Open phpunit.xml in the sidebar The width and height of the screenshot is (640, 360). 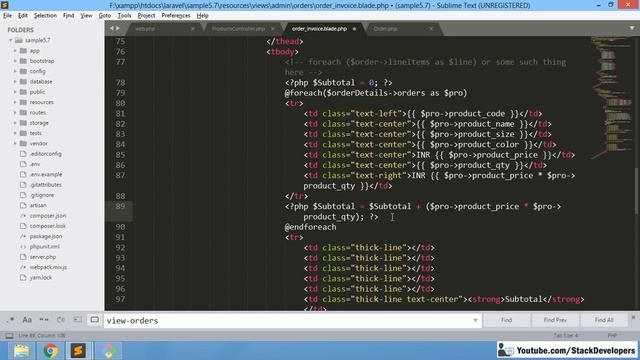pyautogui.click(x=44, y=247)
